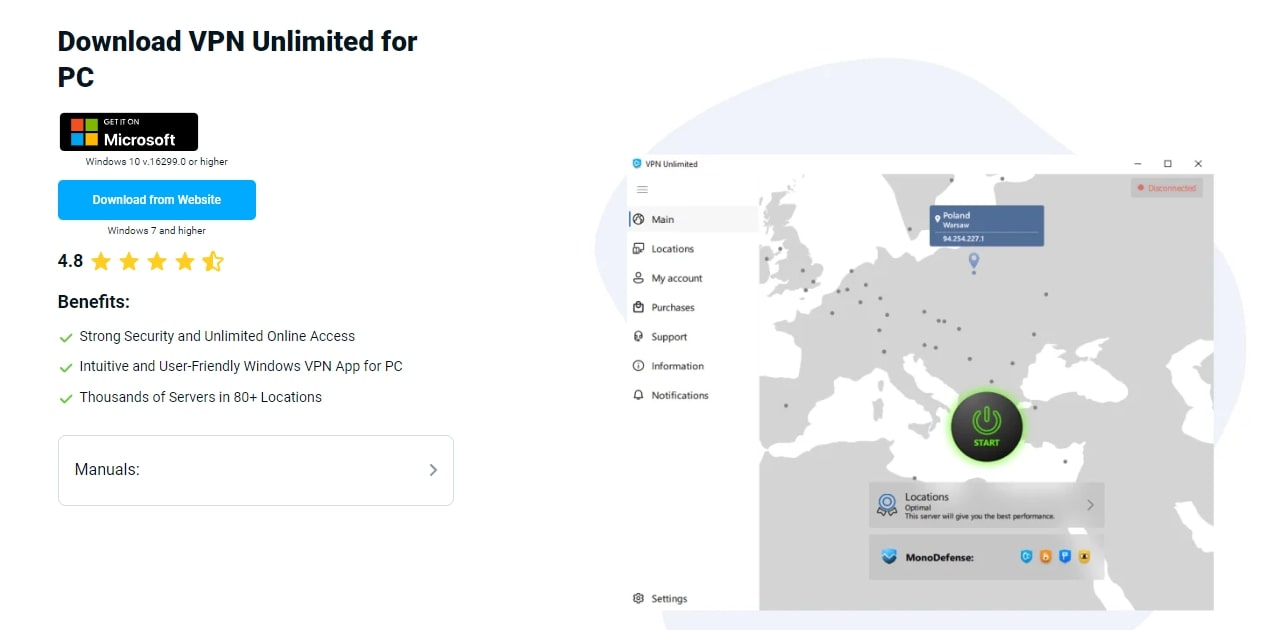
Task: Expand the Locations Optimal panel arrow
Action: 1090,505
